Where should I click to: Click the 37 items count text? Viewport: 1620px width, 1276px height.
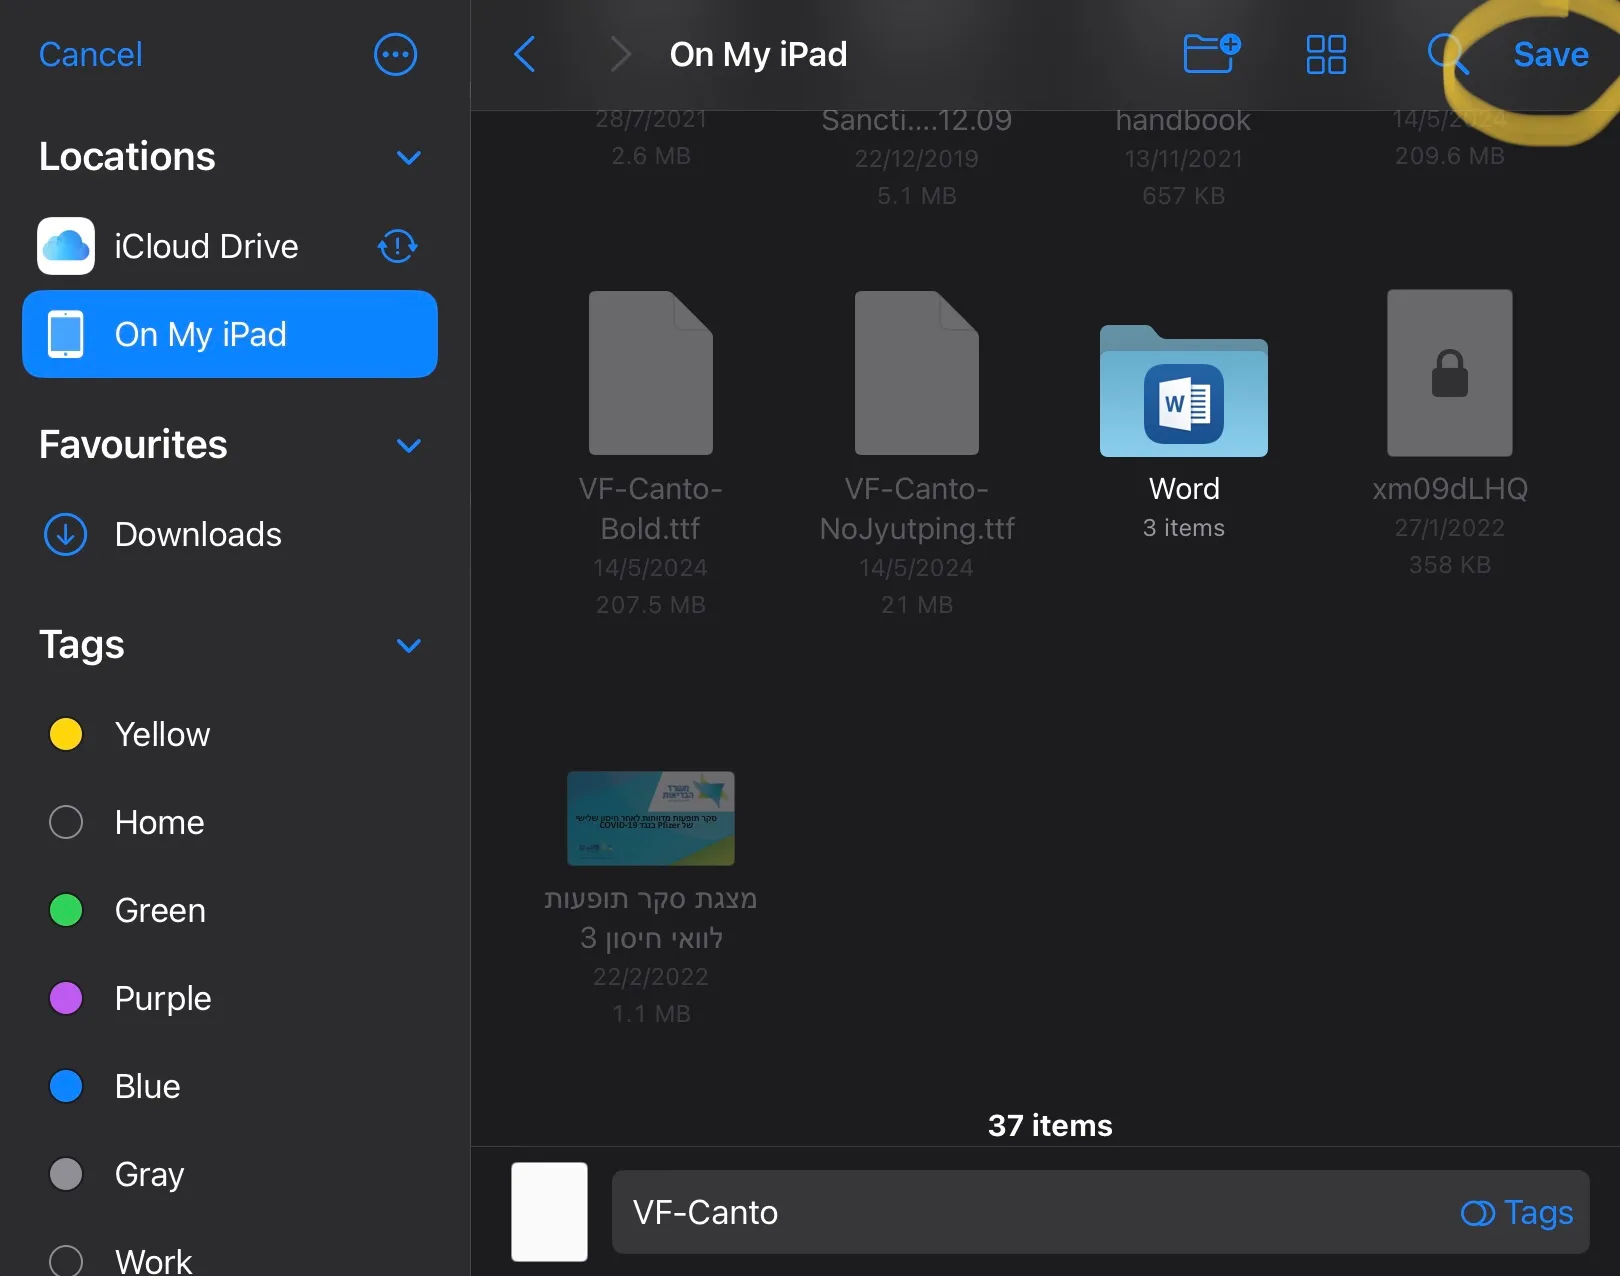click(x=1050, y=1125)
